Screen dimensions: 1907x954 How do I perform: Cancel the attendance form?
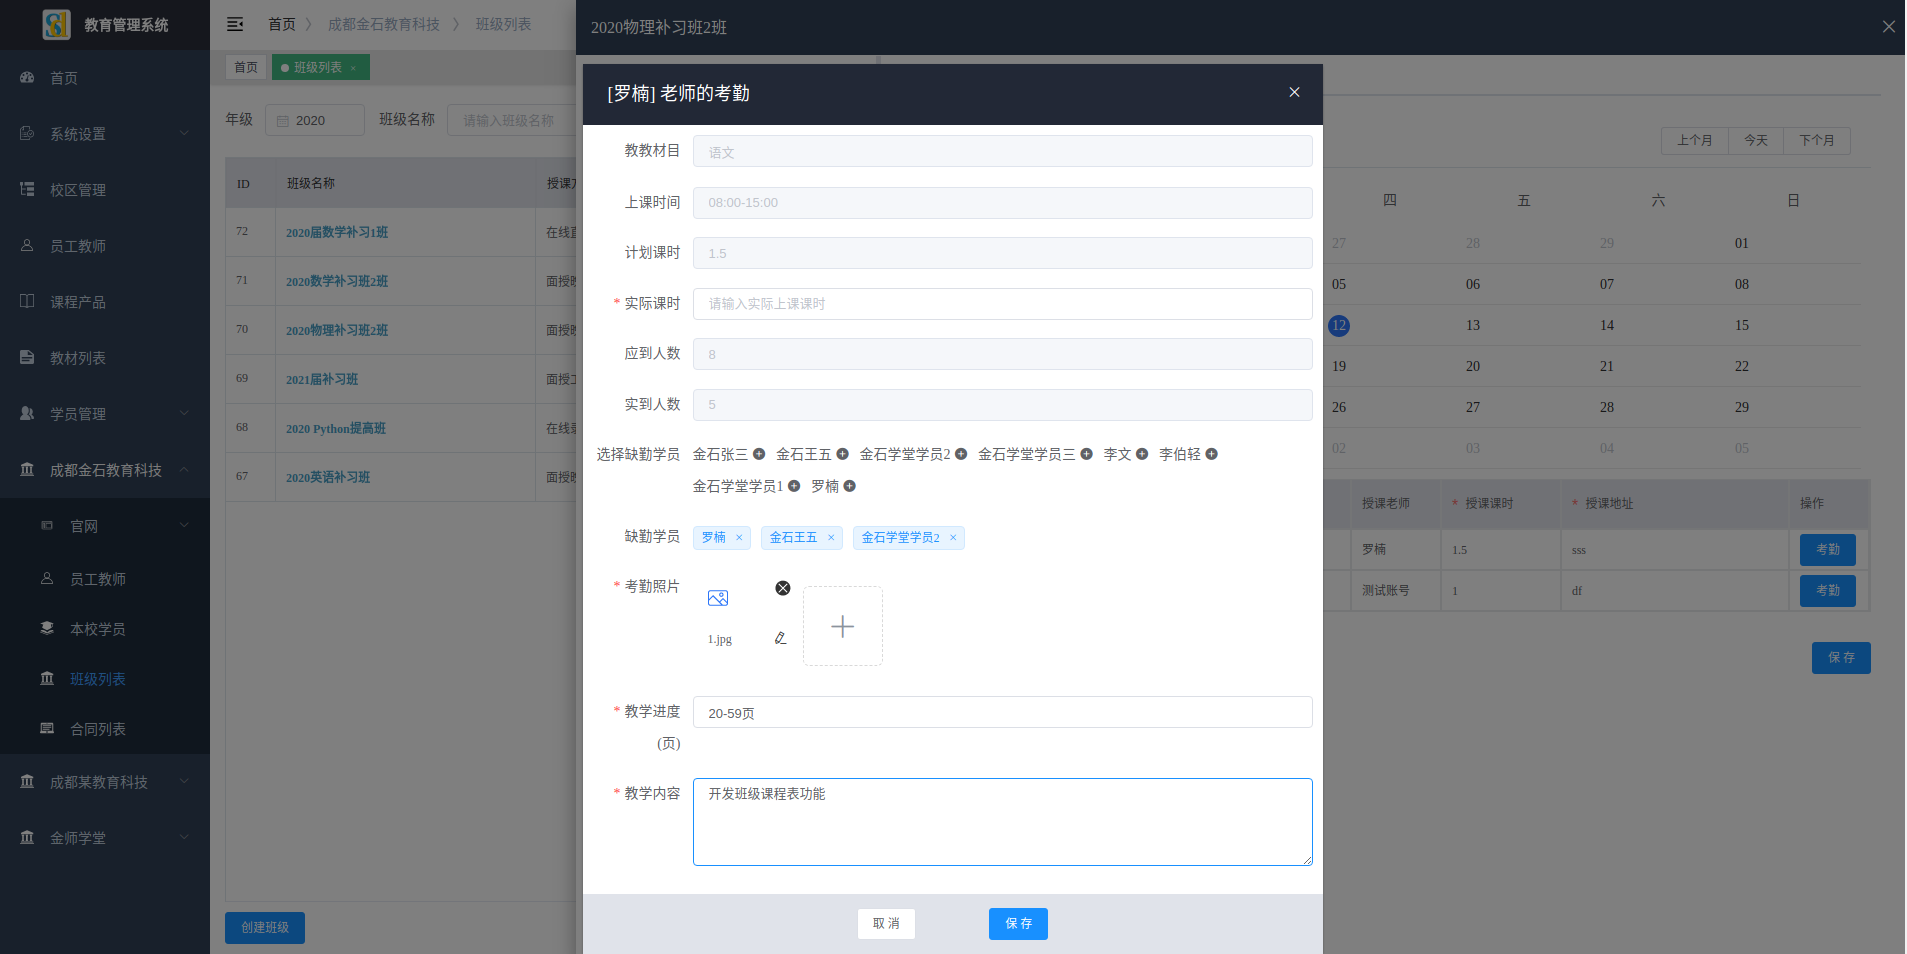pos(886,924)
